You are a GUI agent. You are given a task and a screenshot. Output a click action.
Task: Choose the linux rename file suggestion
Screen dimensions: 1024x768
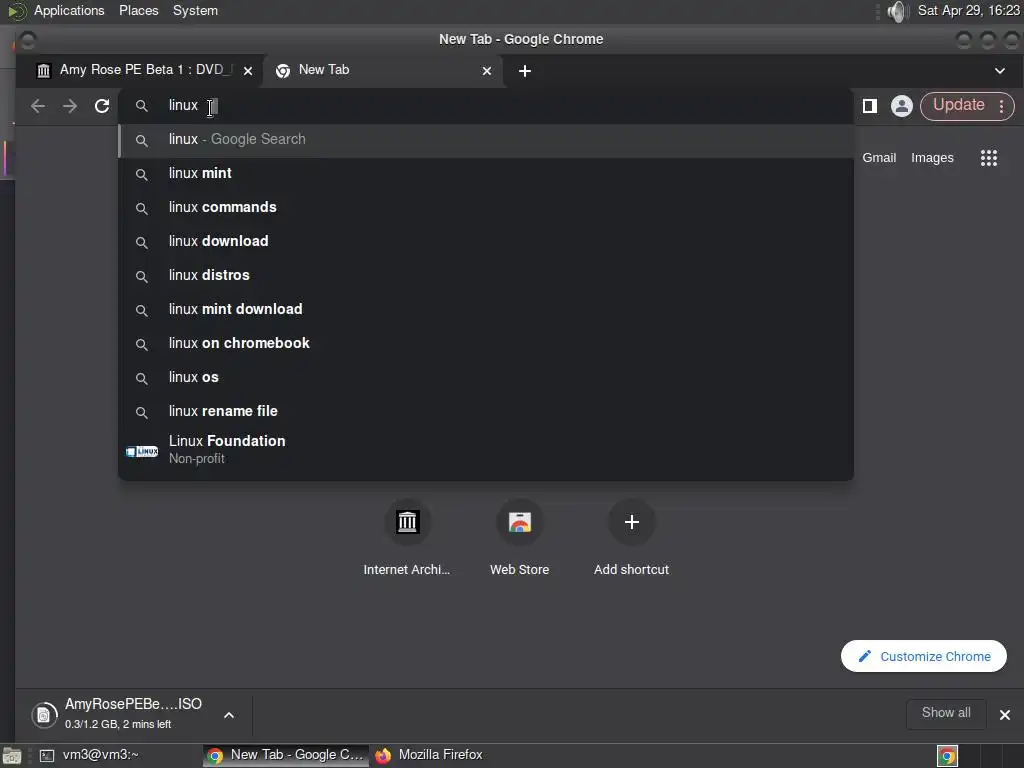(486, 411)
